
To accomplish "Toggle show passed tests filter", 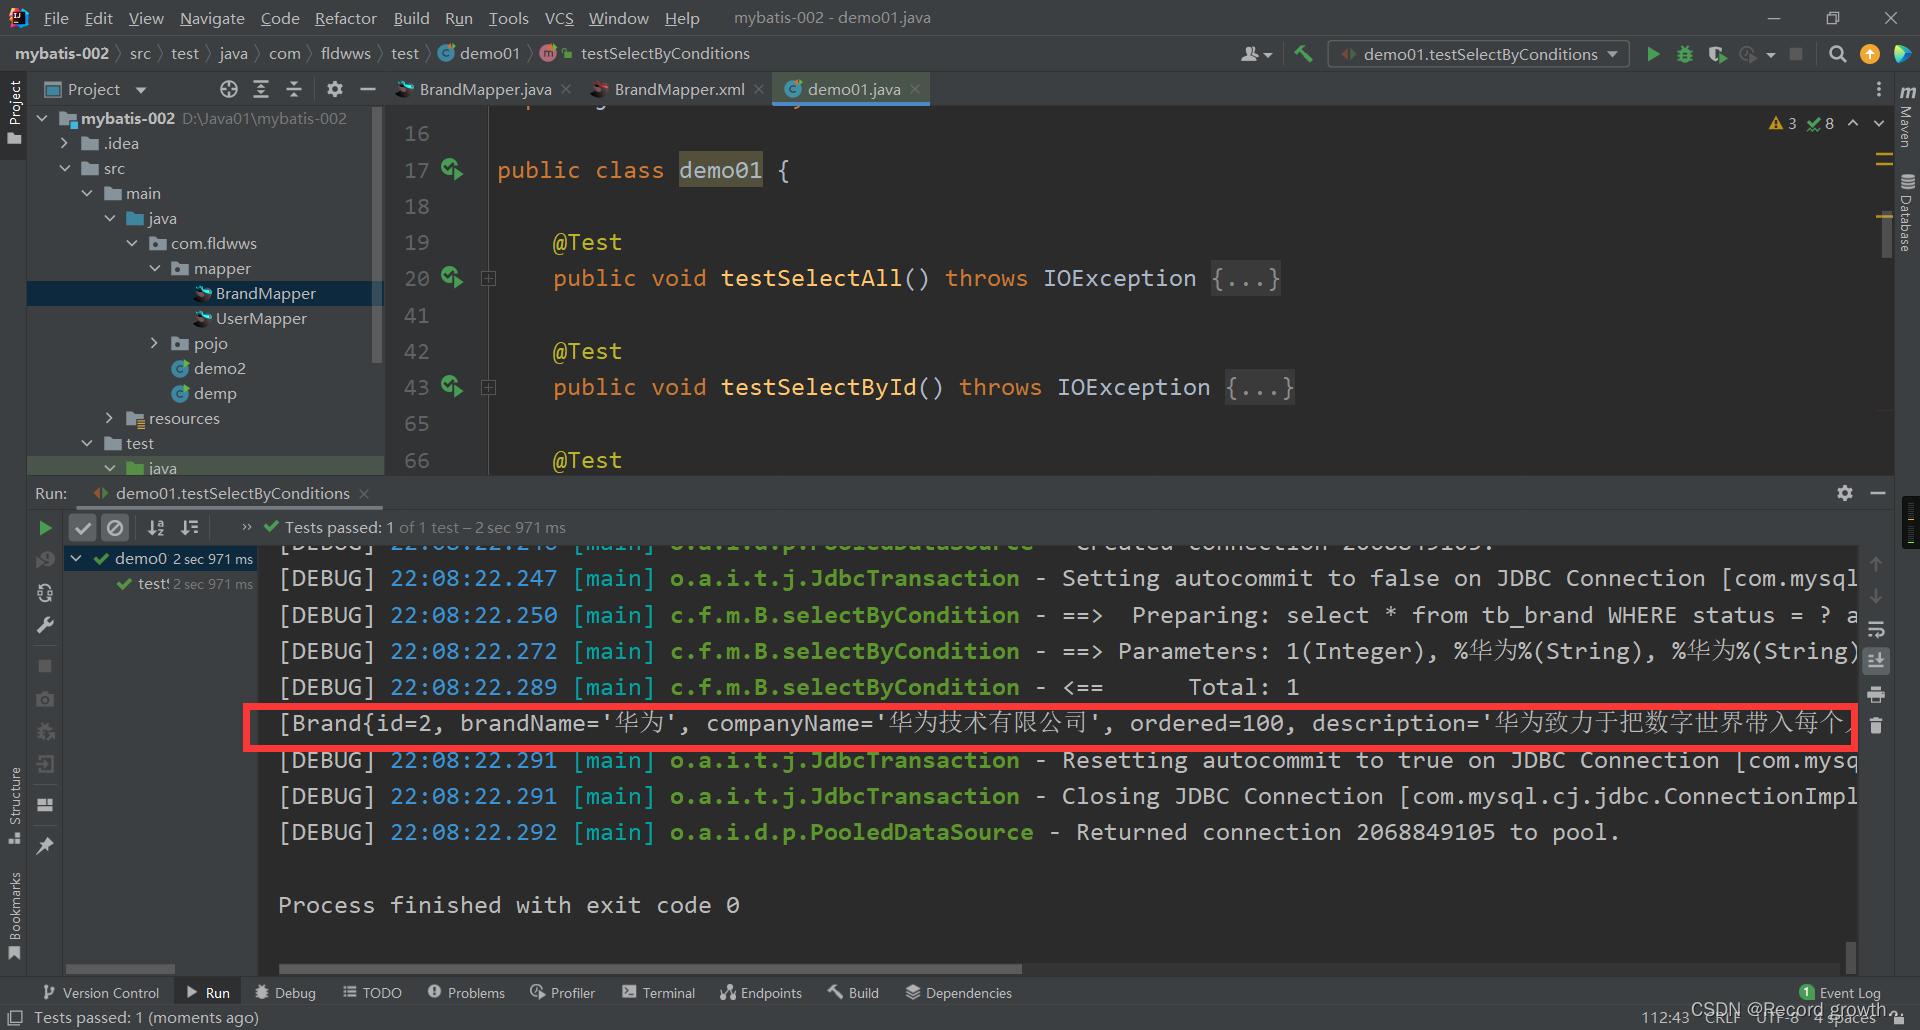I will point(83,527).
